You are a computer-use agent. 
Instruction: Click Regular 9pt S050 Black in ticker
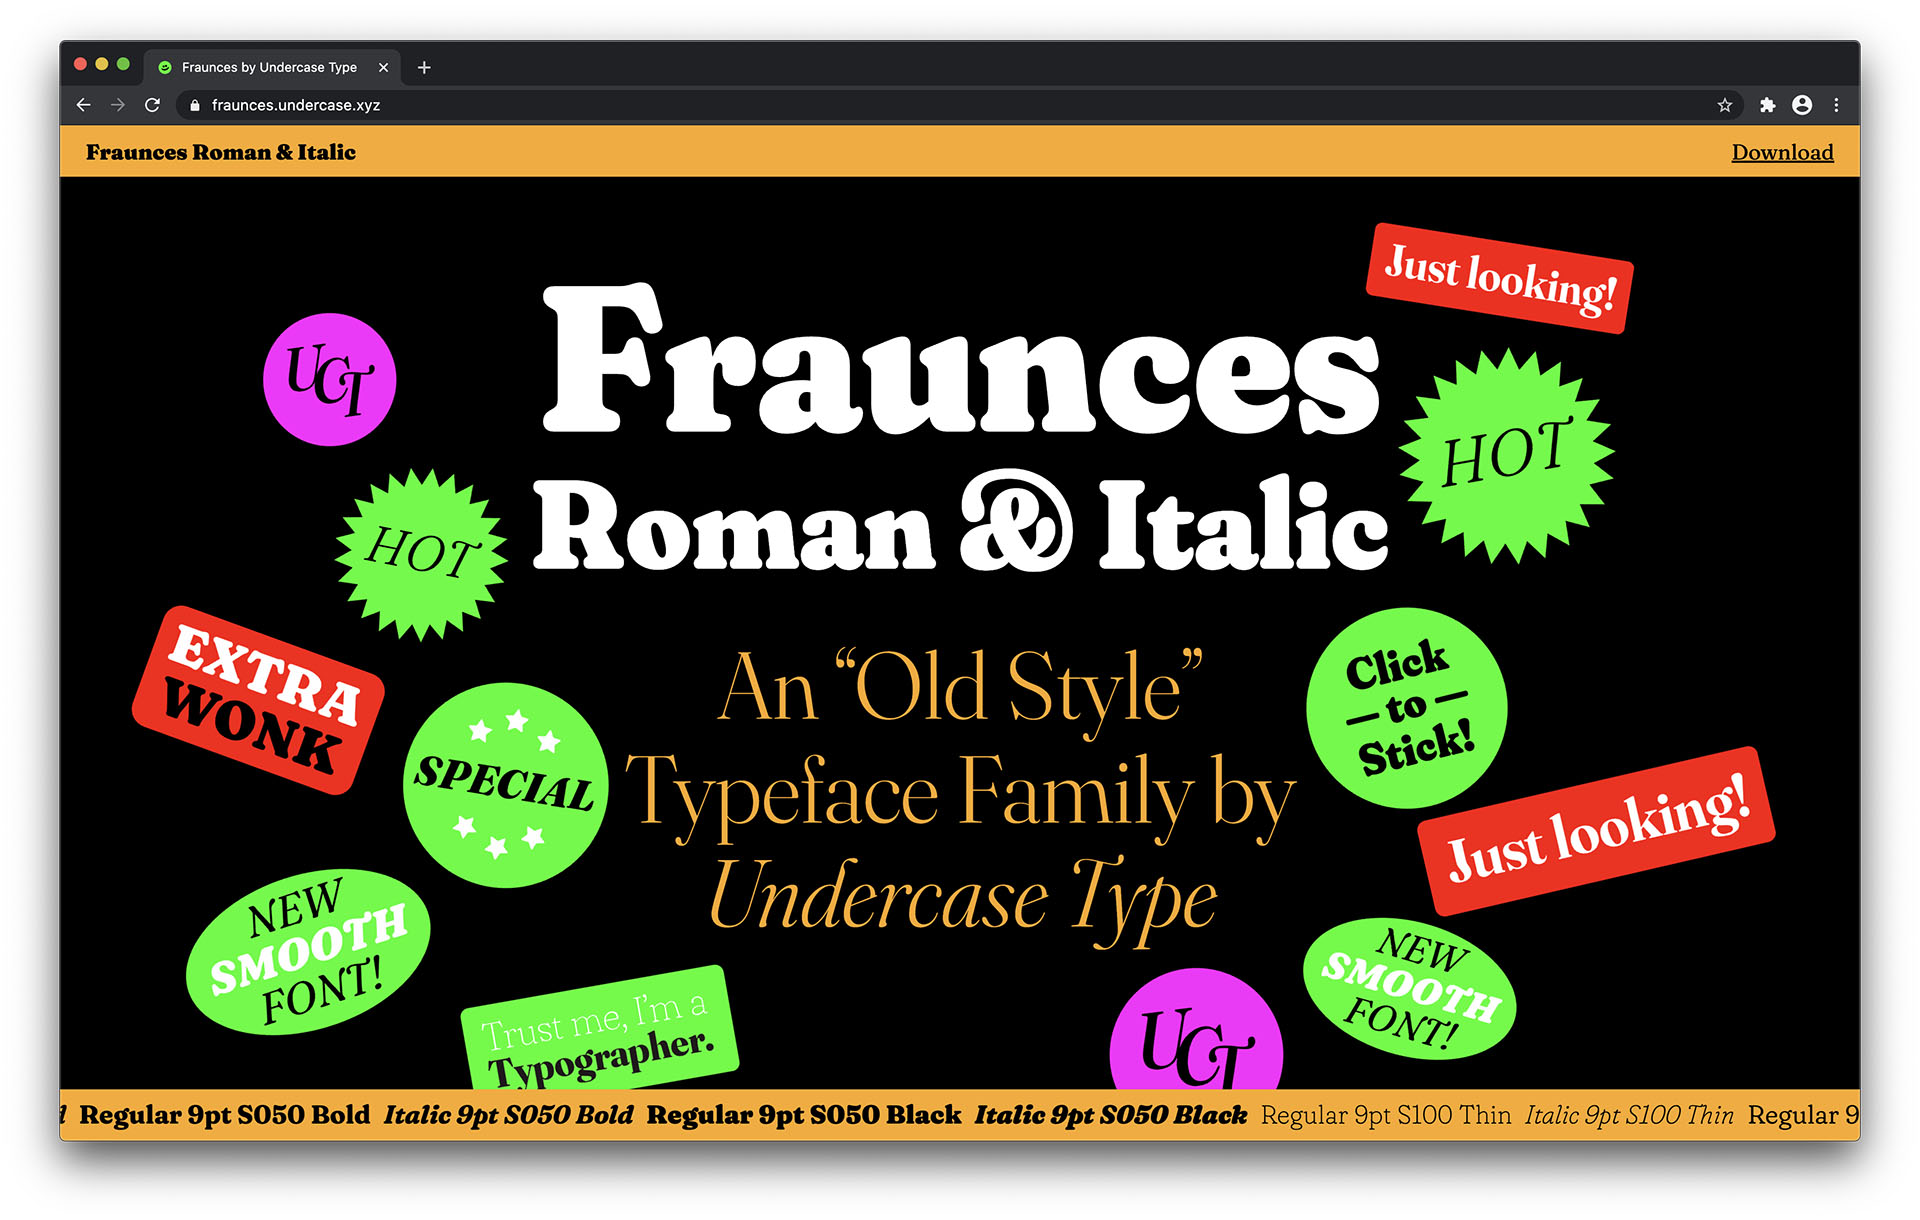(x=803, y=1115)
